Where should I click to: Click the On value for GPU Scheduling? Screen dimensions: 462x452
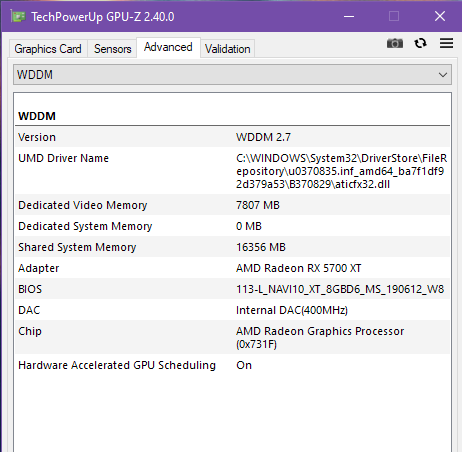point(244,365)
